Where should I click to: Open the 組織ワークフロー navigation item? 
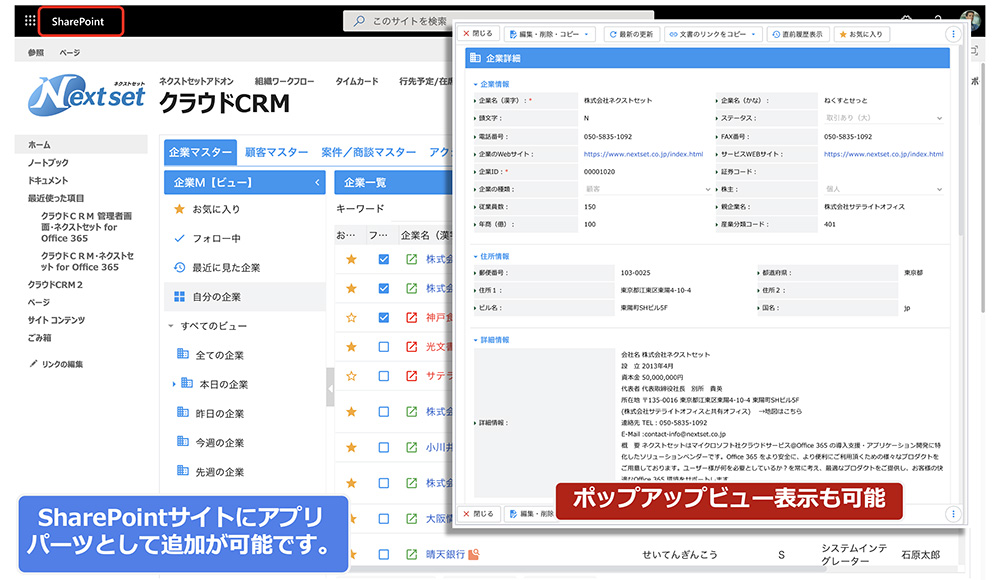point(284,81)
